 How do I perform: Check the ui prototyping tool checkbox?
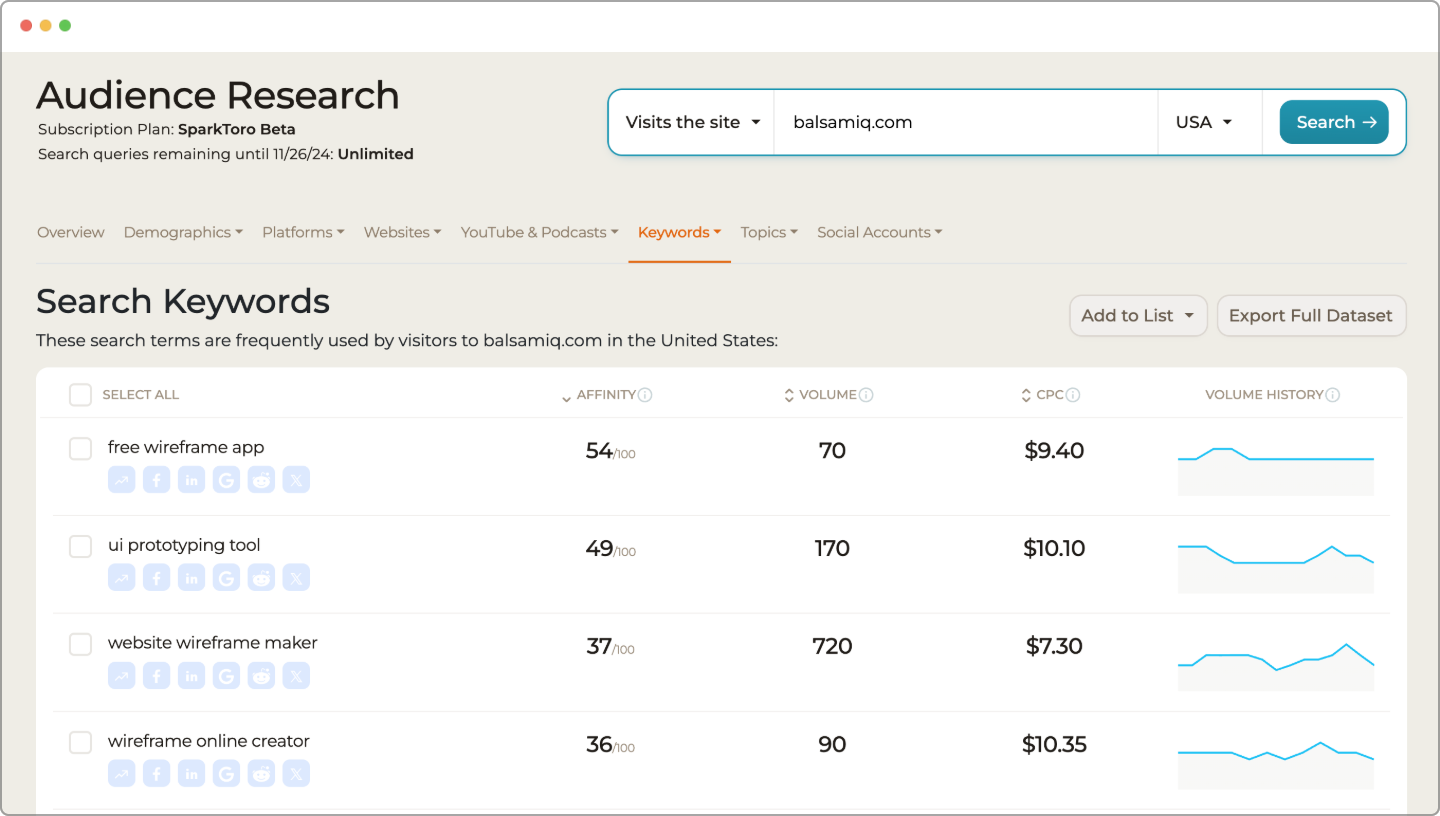(x=80, y=547)
